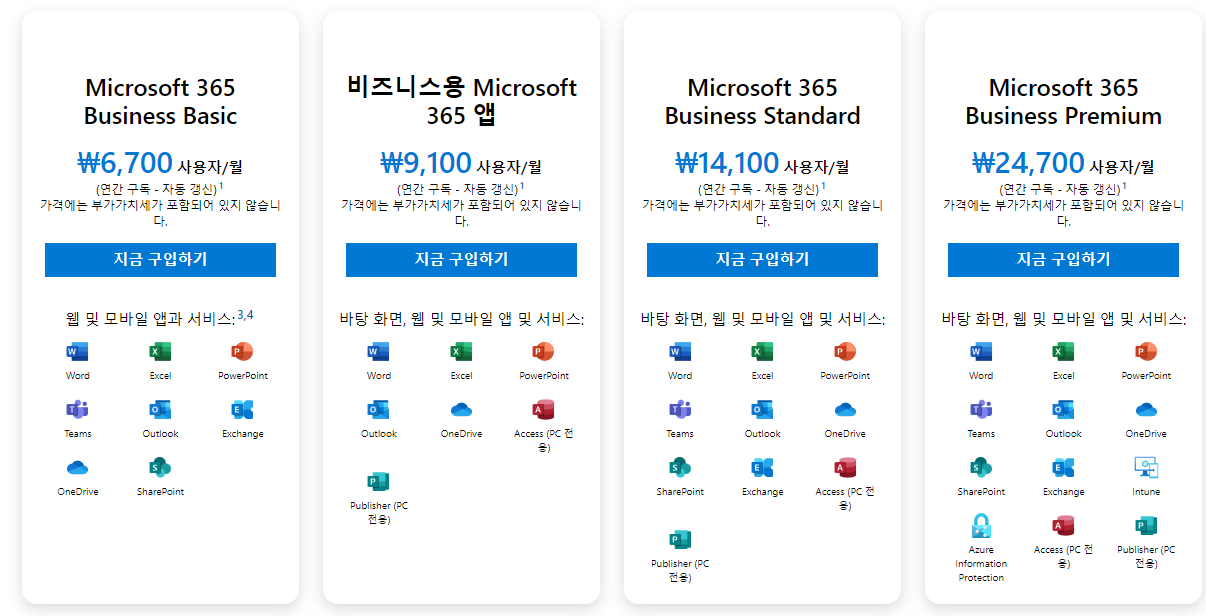The height and width of the screenshot is (616, 1206).
Task: Click the PowerPoint icon under Business Basic
Action: pyautogui.click(x=241, y=352)
